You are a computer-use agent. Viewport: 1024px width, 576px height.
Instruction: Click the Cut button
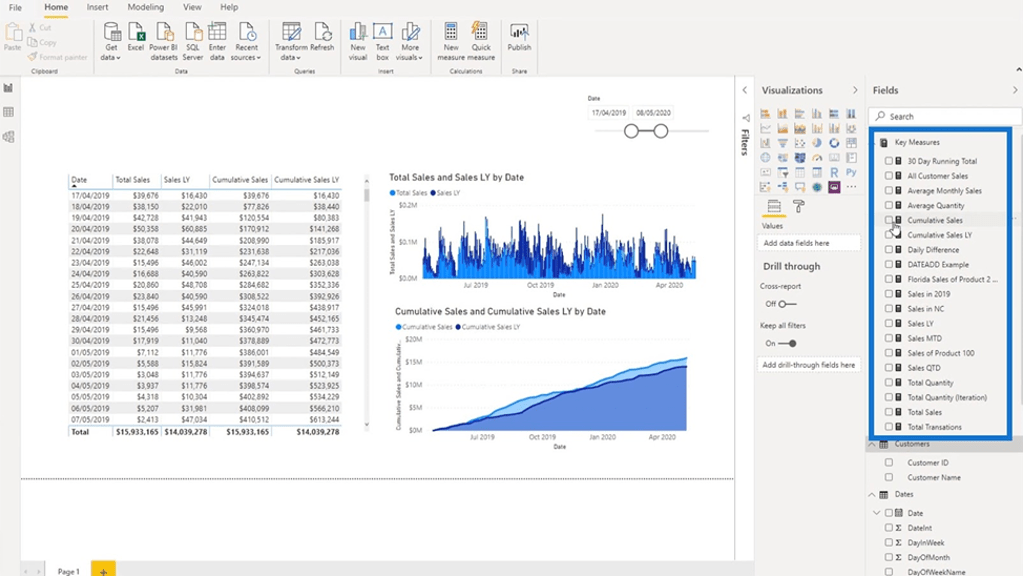[40, 28]
